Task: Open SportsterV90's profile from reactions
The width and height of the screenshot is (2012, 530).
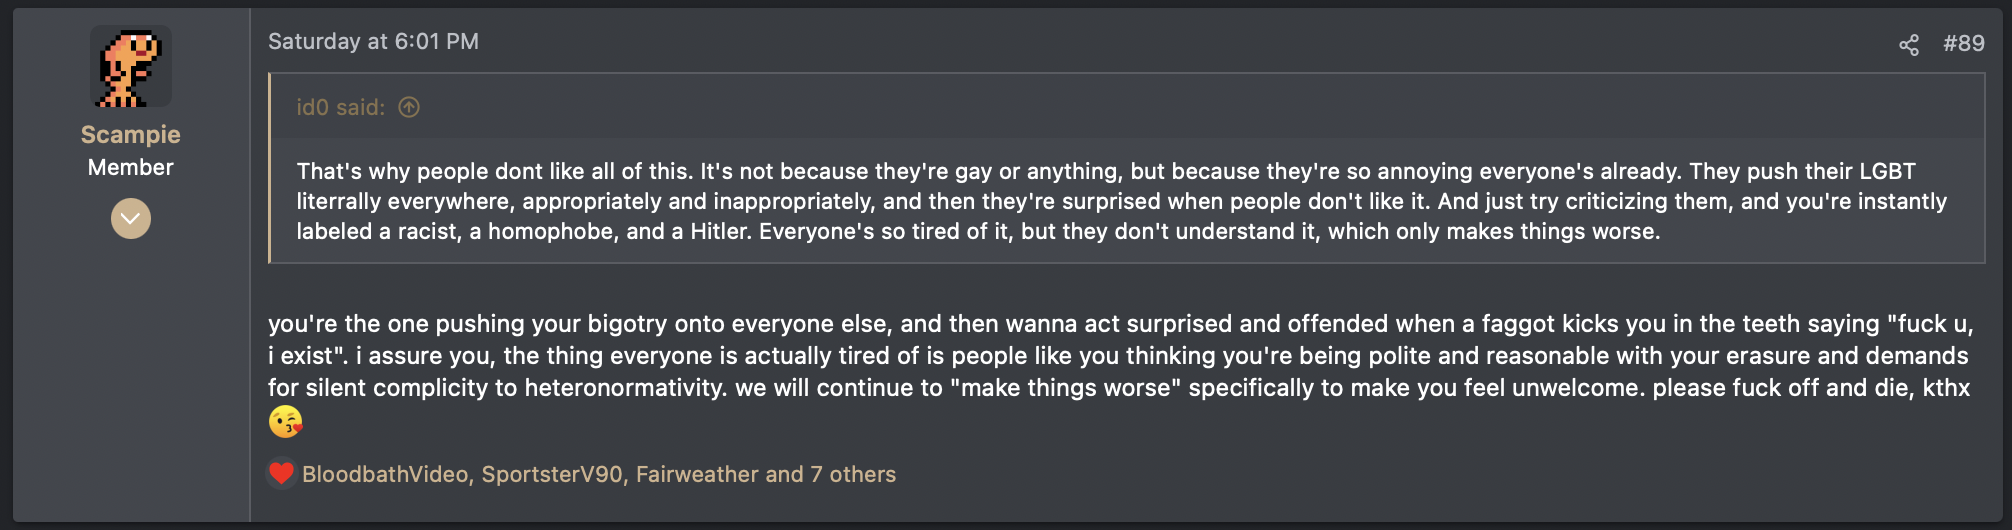Action: point(552,474)
